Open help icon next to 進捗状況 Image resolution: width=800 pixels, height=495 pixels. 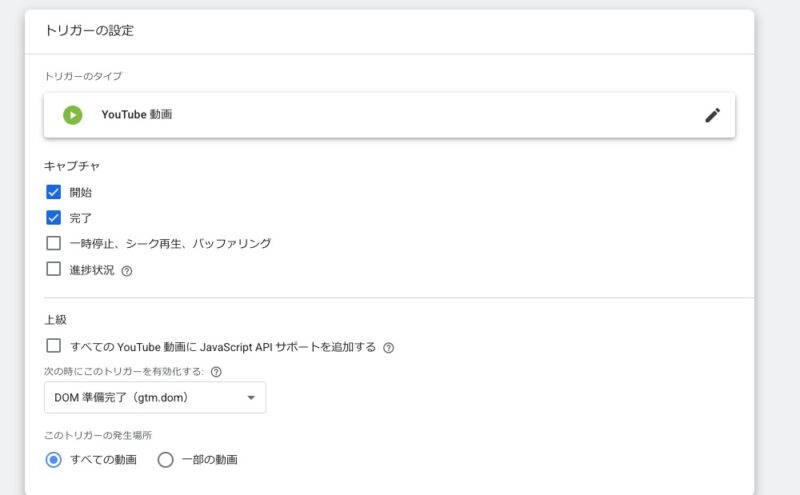pyautogui.click(x=127, y=271)
